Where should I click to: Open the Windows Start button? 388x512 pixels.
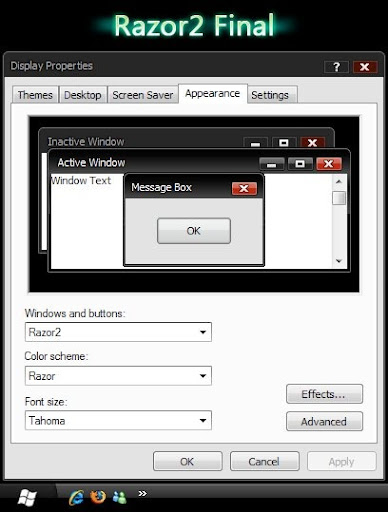pos(27,498)
